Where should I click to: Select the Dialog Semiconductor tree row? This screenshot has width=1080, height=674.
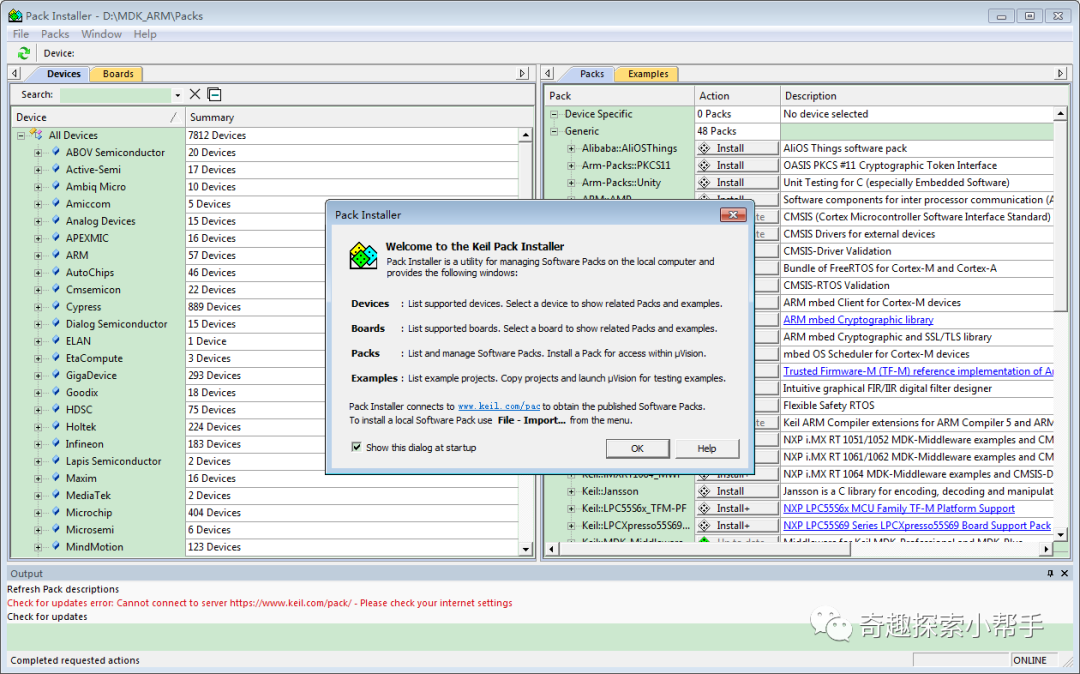pos(116,324)
